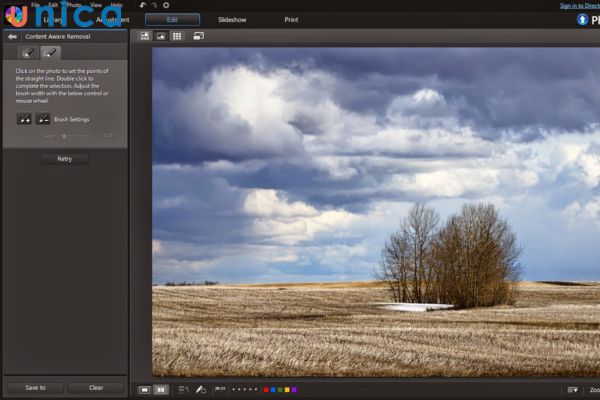Click the back arrow beside Content Aware Removal

(x=12, y=36)
